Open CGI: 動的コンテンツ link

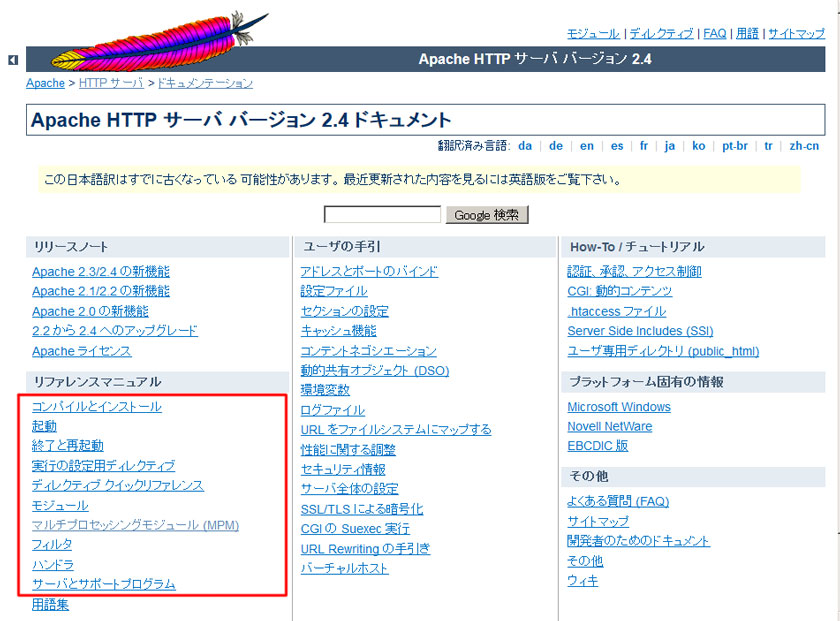(x=619, y=291)
